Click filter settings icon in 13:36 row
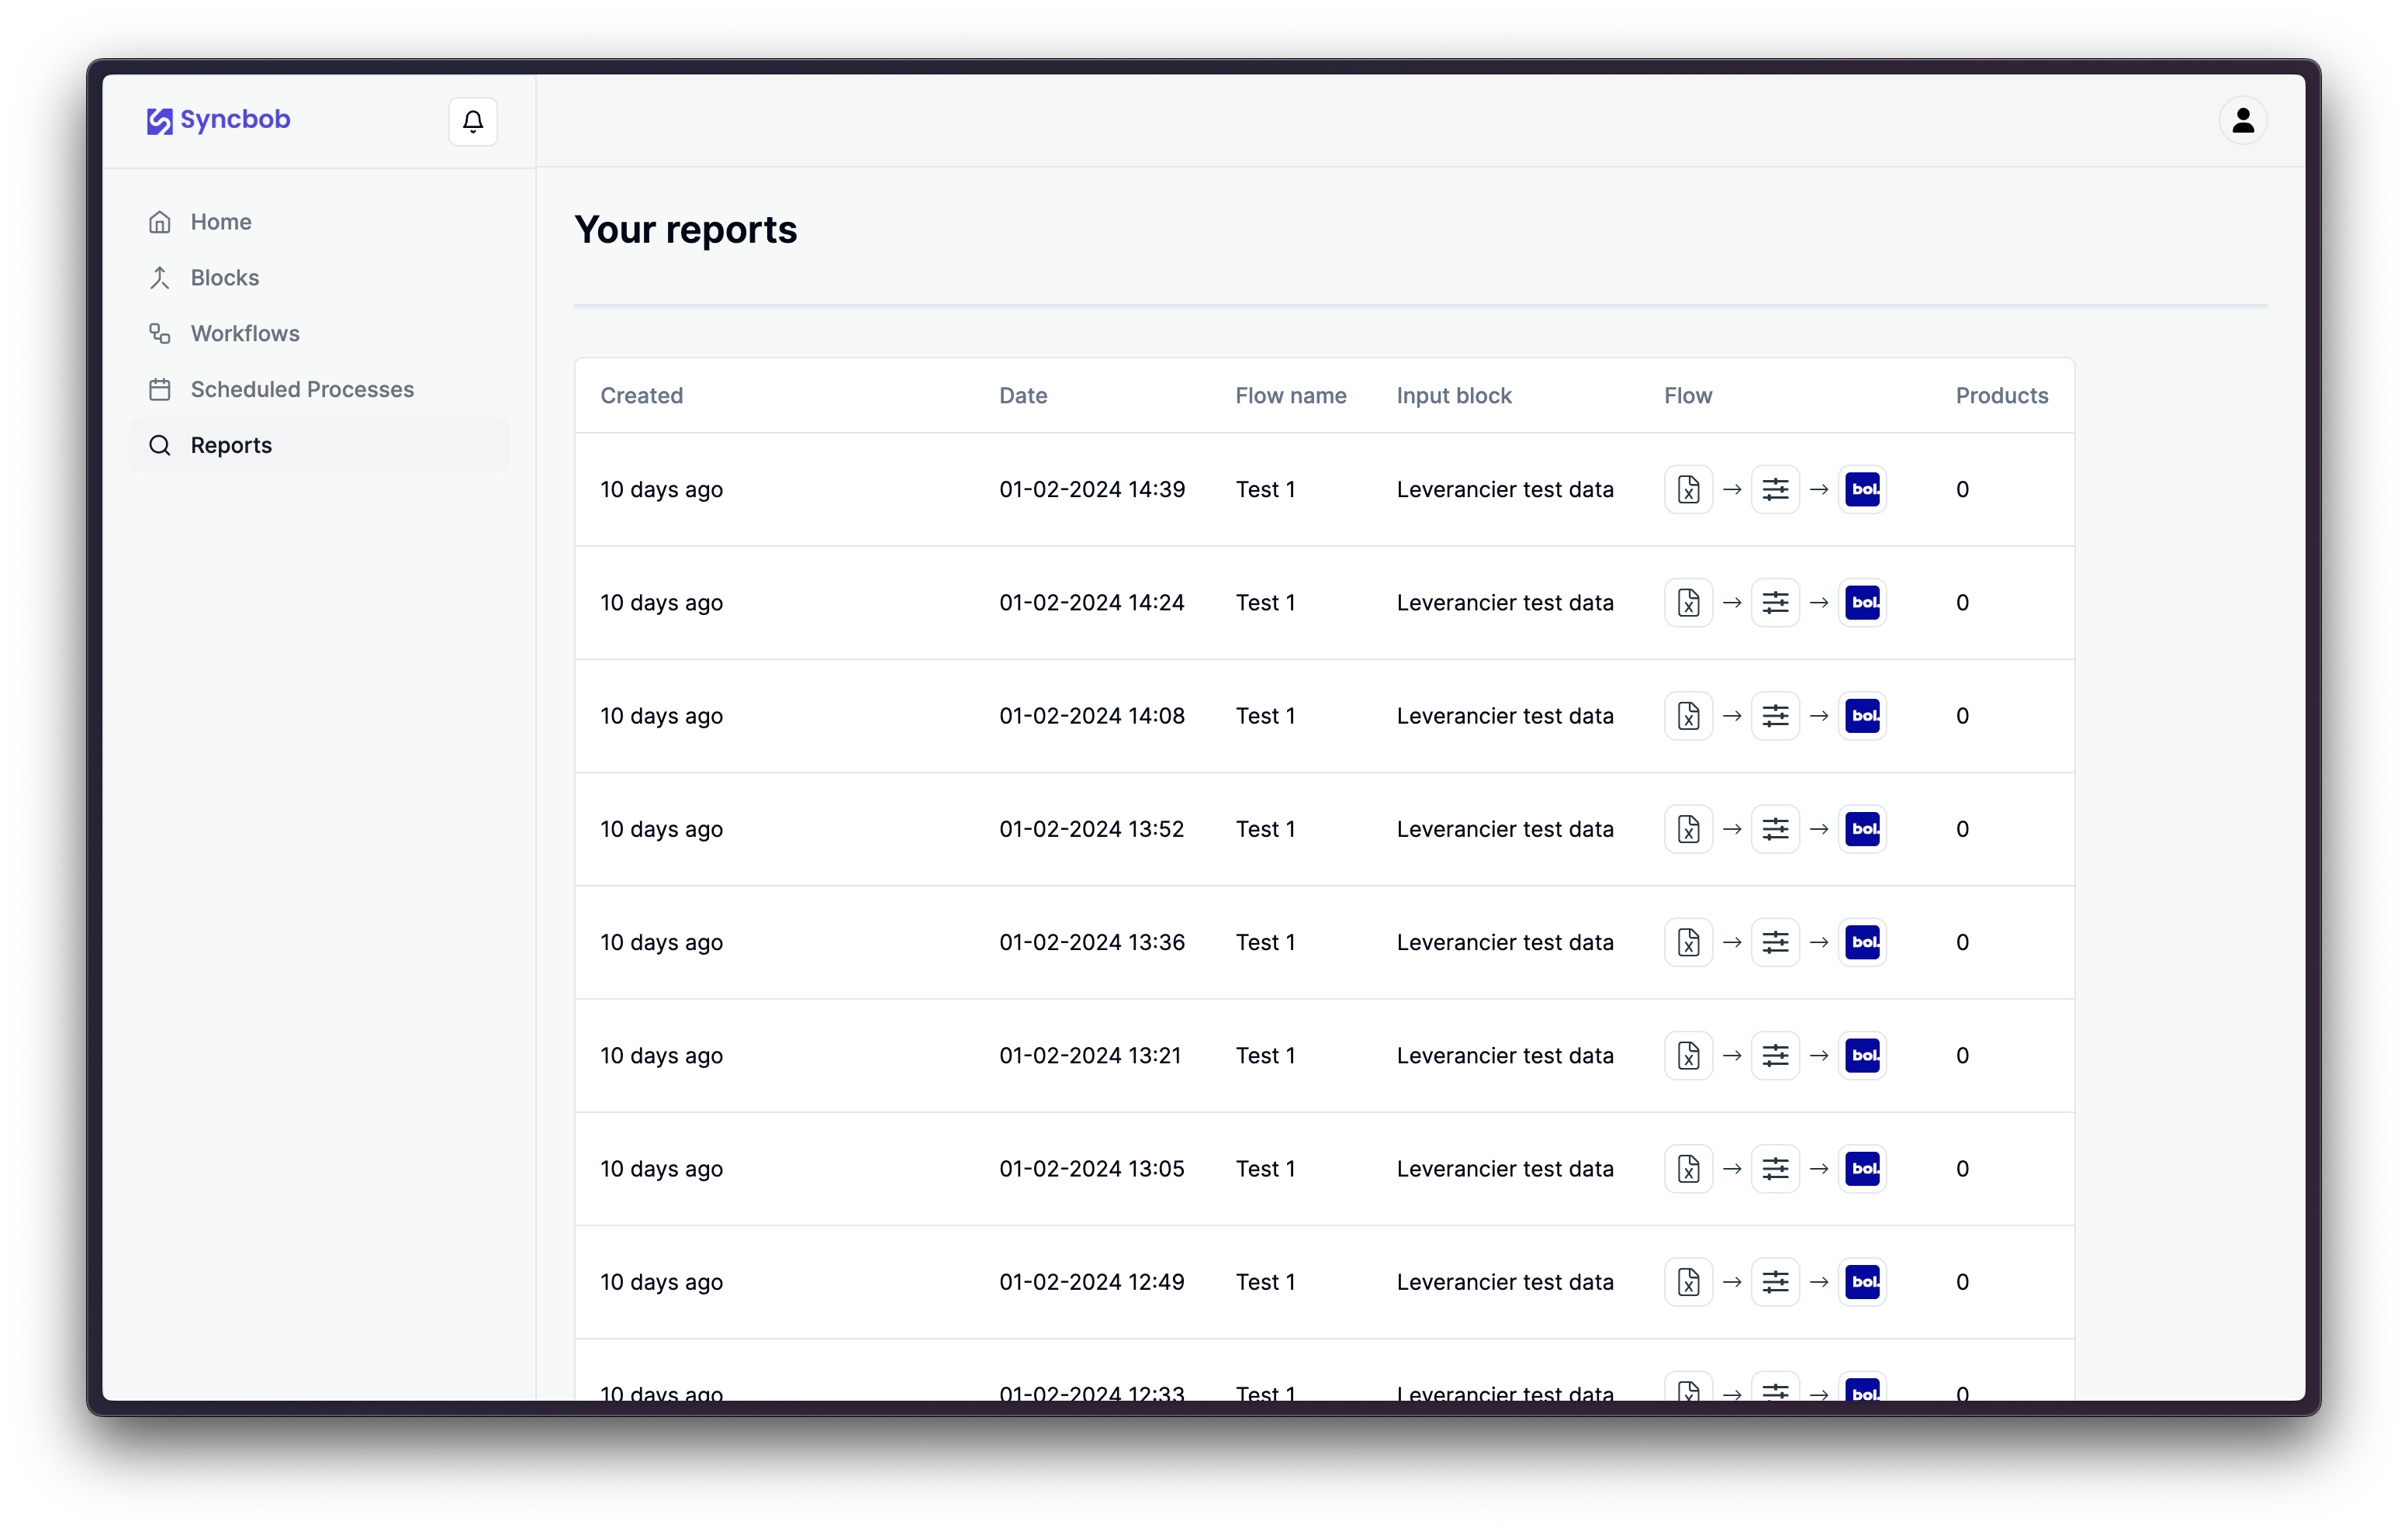Screen dimensions: 2408x1531 coord(1776,942)
